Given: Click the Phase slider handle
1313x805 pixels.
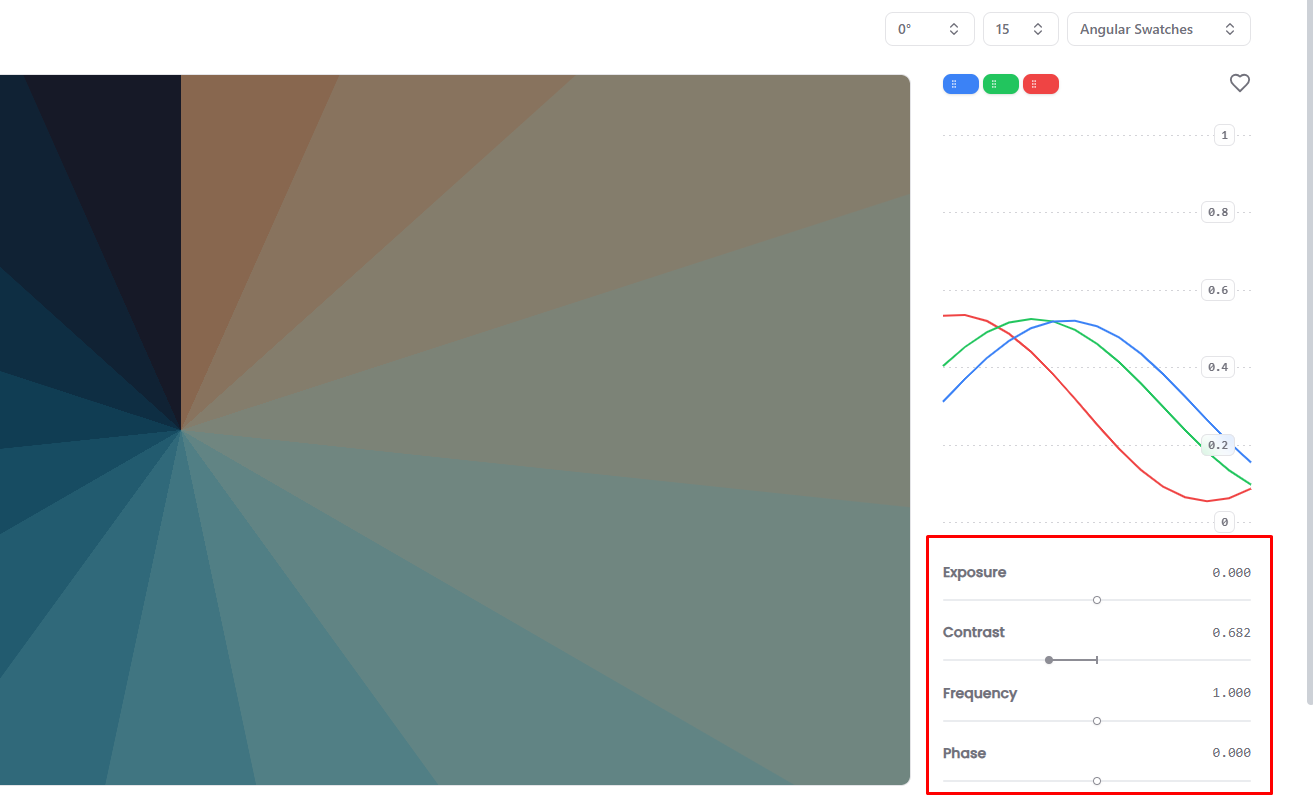Looking at the screenshot, I should pyautogui.click(x=1097, y=781).
